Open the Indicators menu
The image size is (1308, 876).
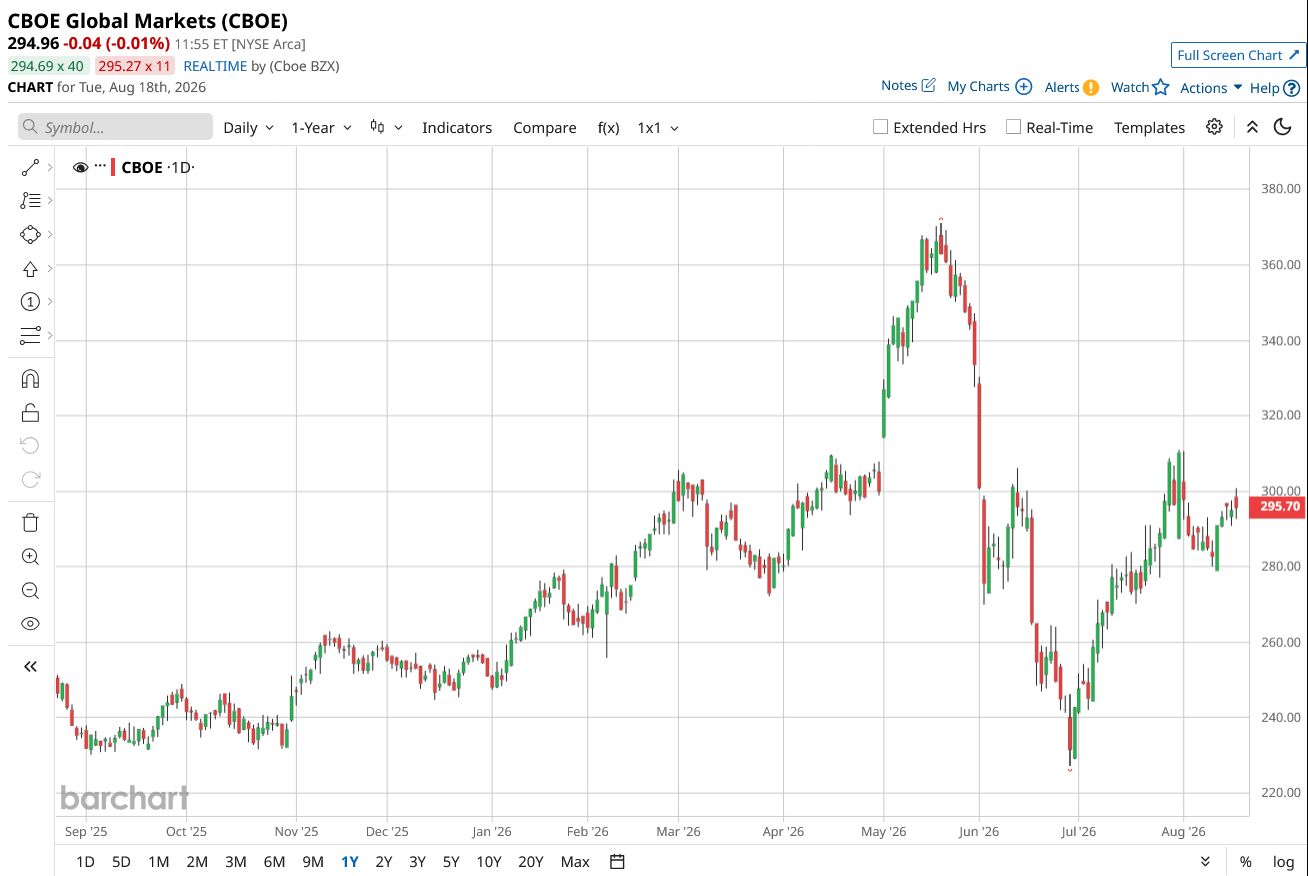coord(457,127)
